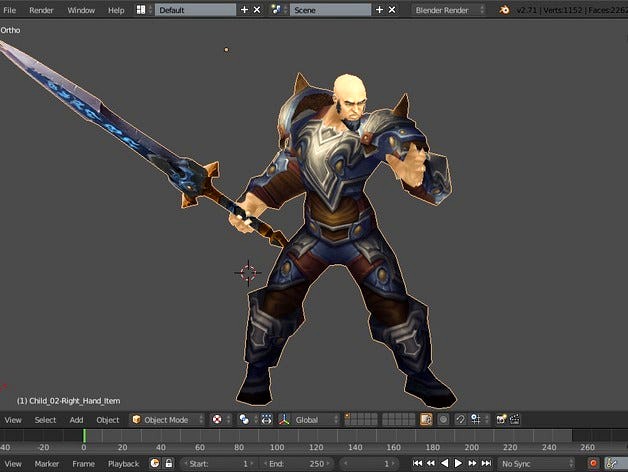This screenshot has width=628, height=472.
Task: Click the first visible layer button in layer grid
Action: pos(347,417)
